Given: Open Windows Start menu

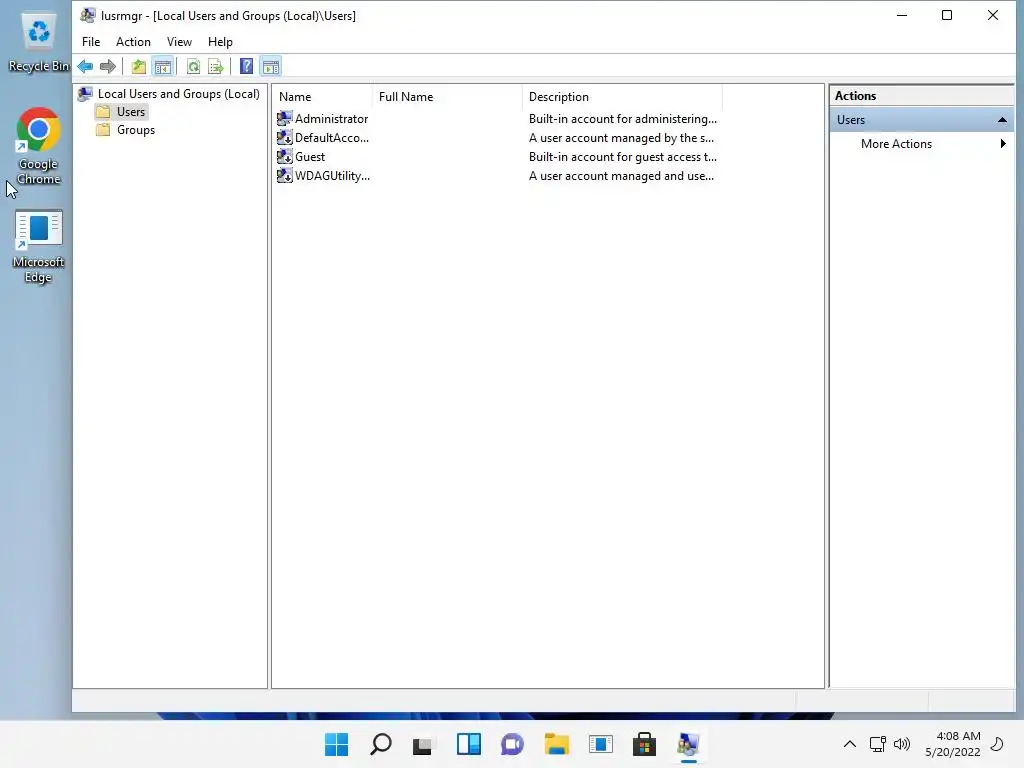Looking at the screenshot, I should 336,744.
